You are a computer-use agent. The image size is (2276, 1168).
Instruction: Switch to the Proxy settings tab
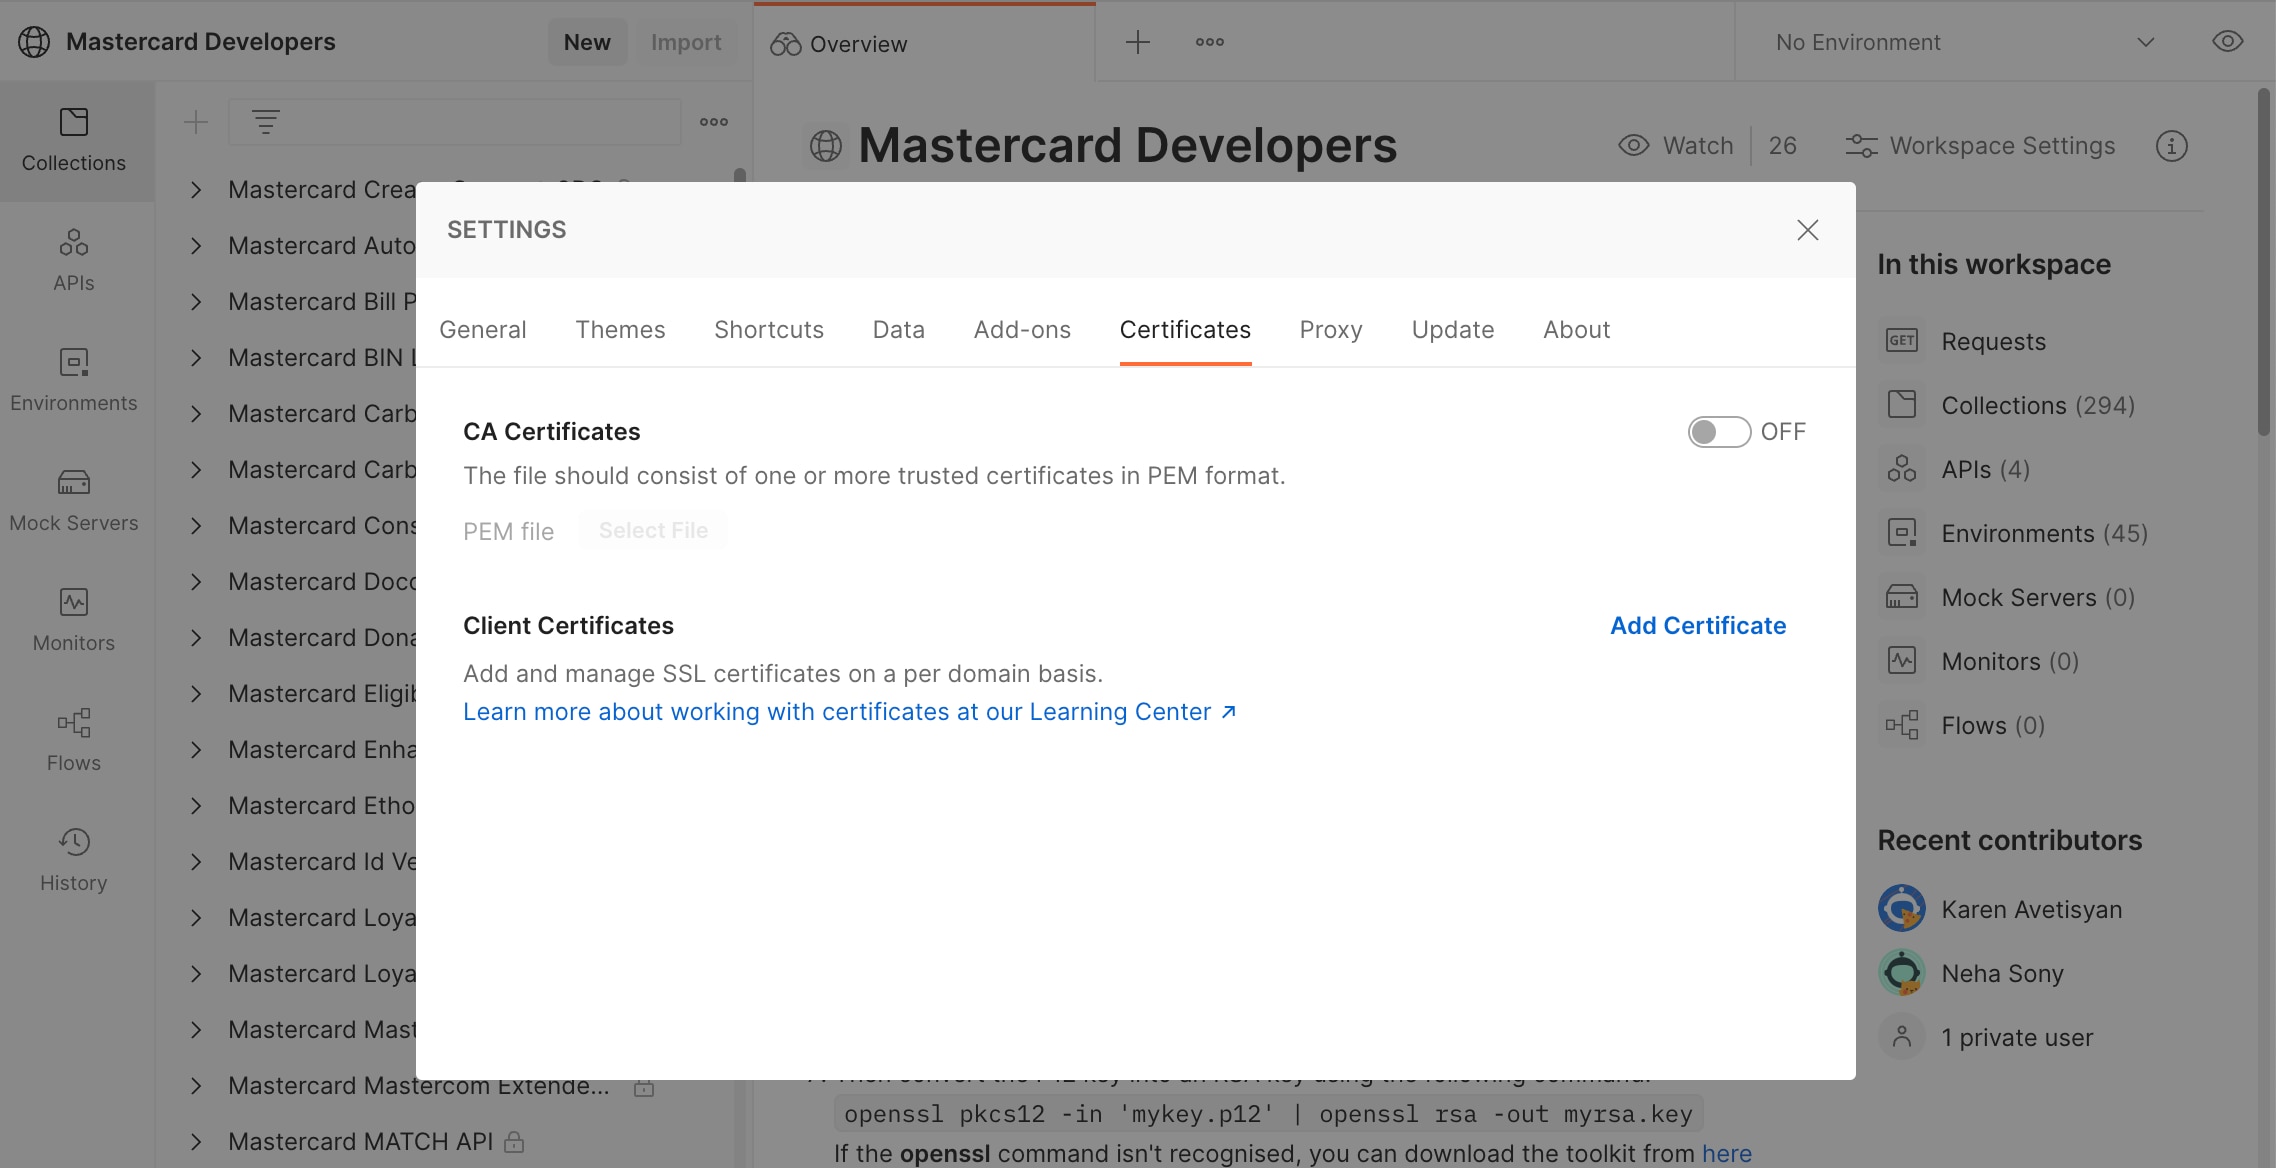point(1331,329)
